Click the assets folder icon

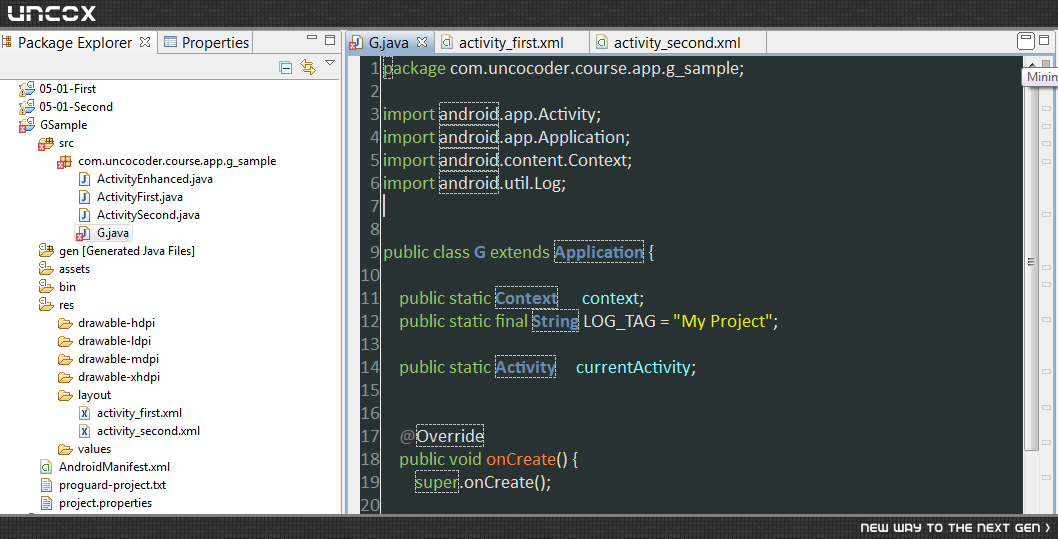46,268
